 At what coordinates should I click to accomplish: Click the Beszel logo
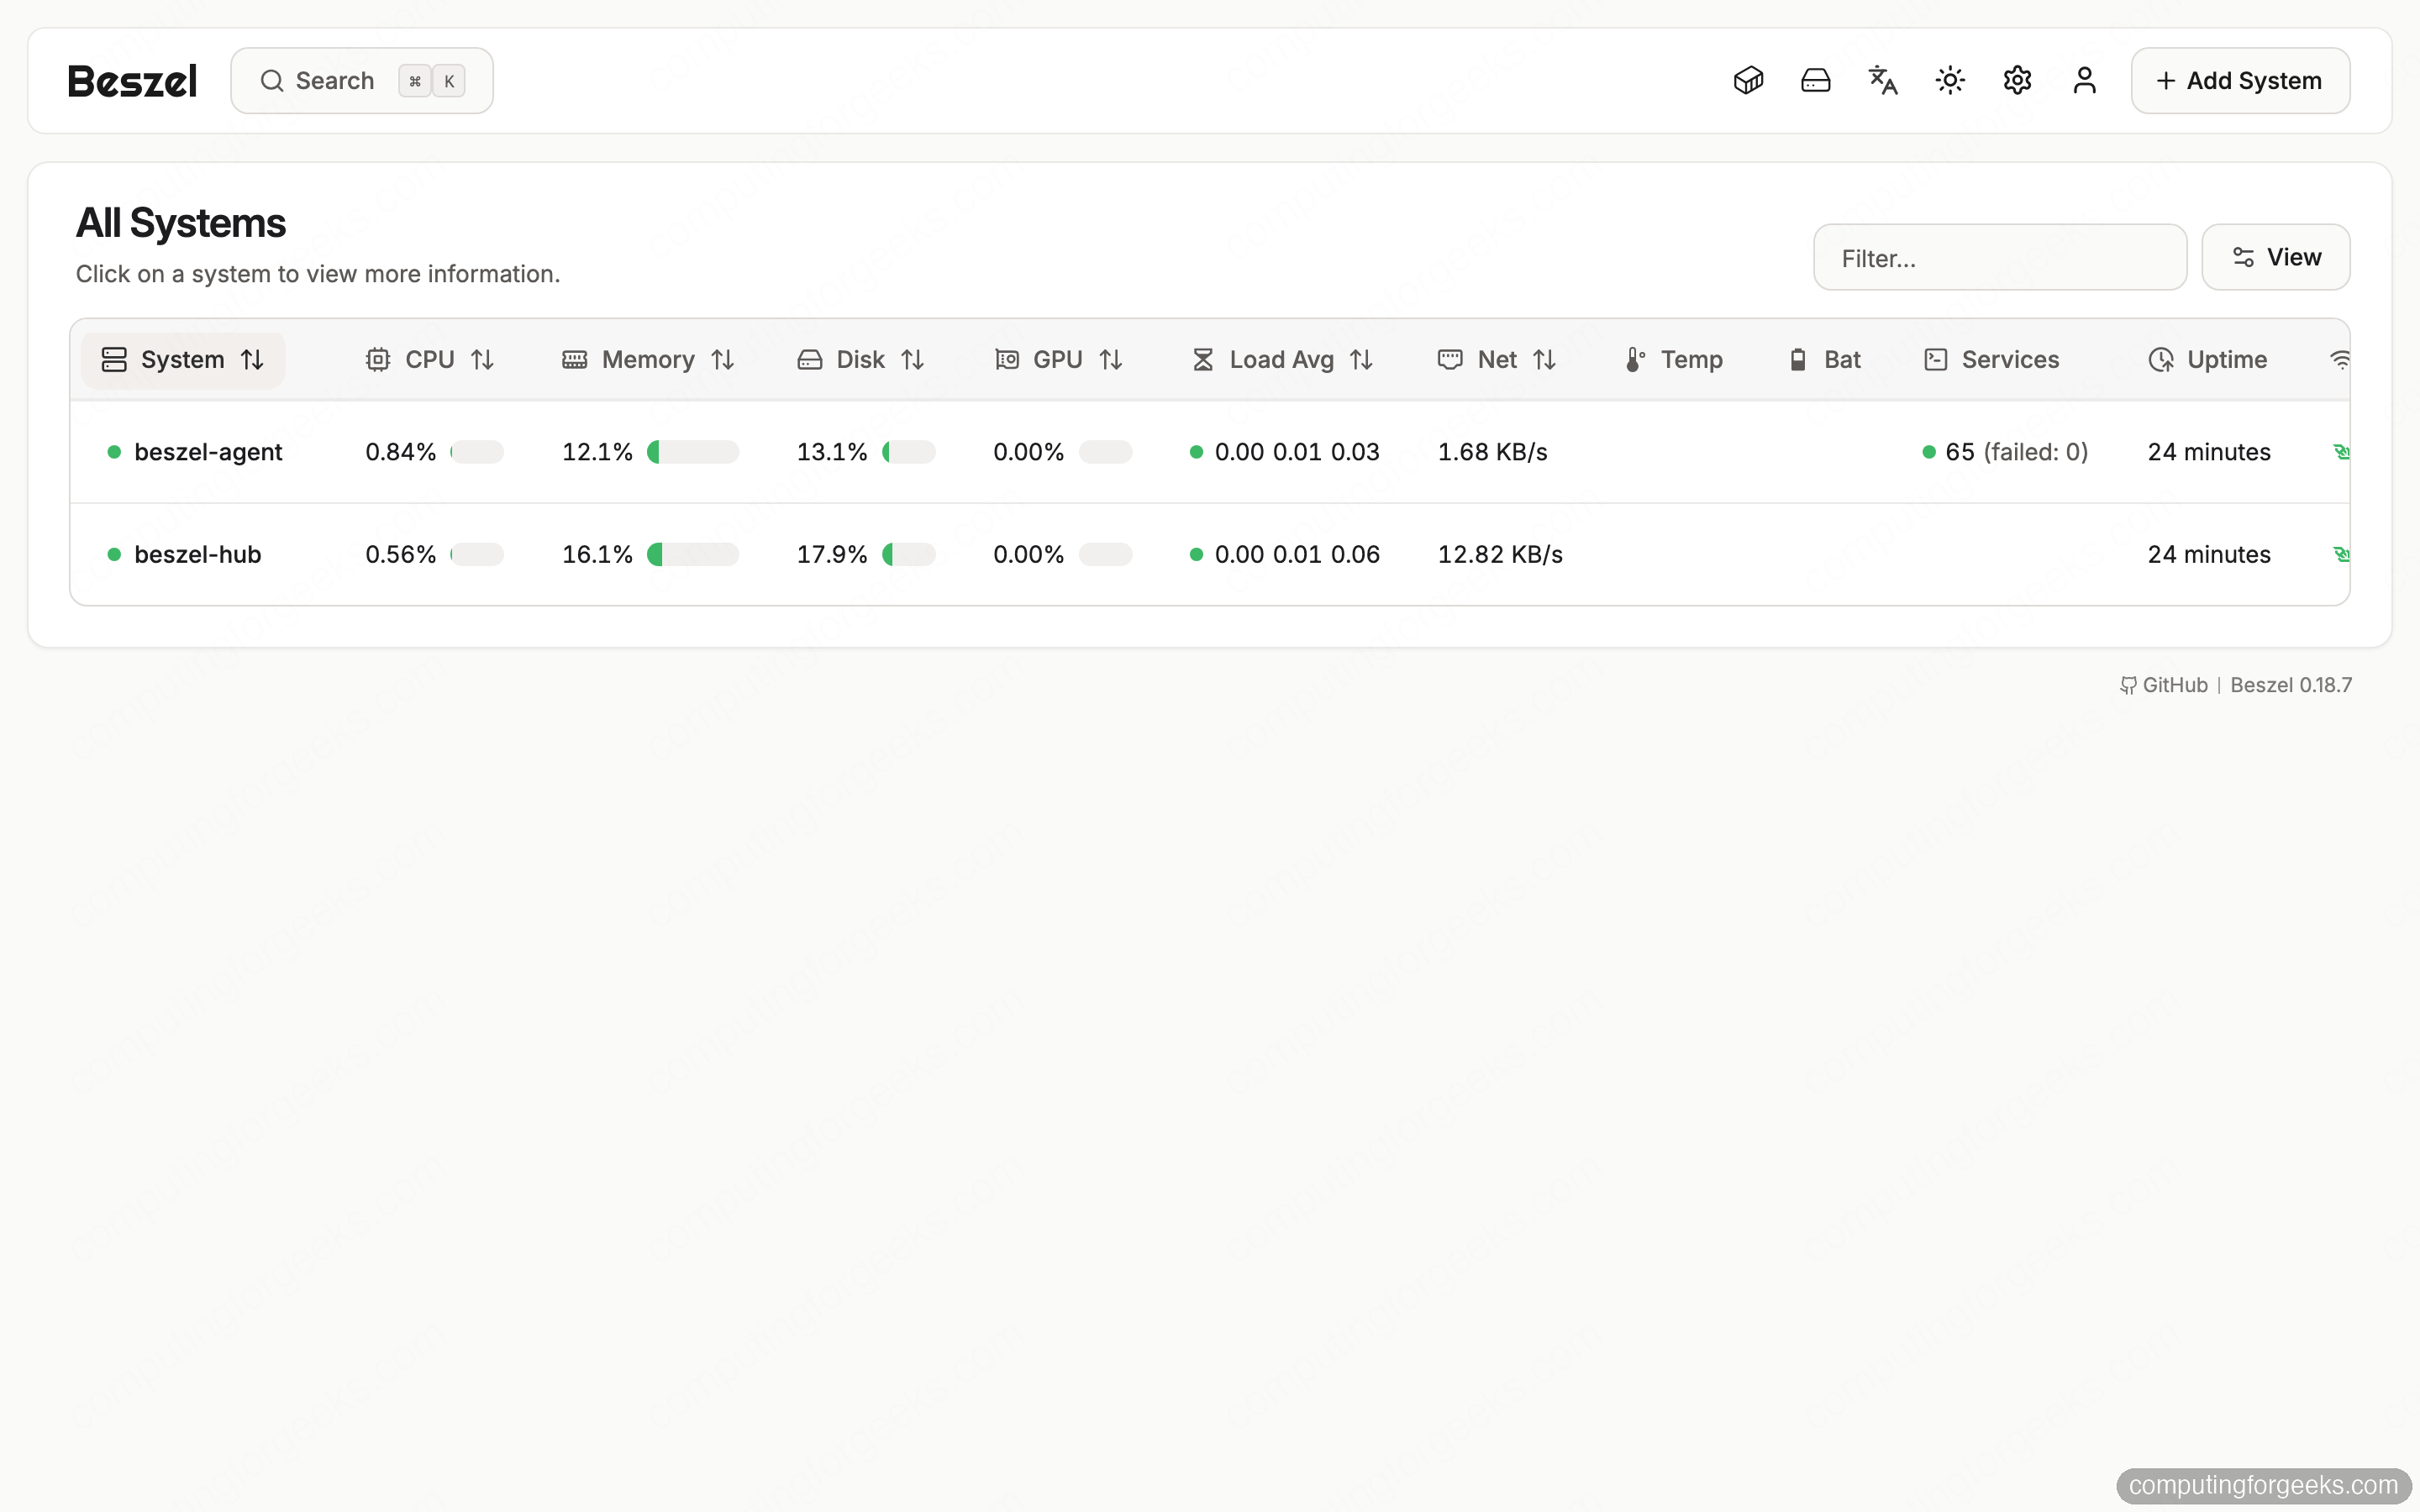[x=132, y=81]
